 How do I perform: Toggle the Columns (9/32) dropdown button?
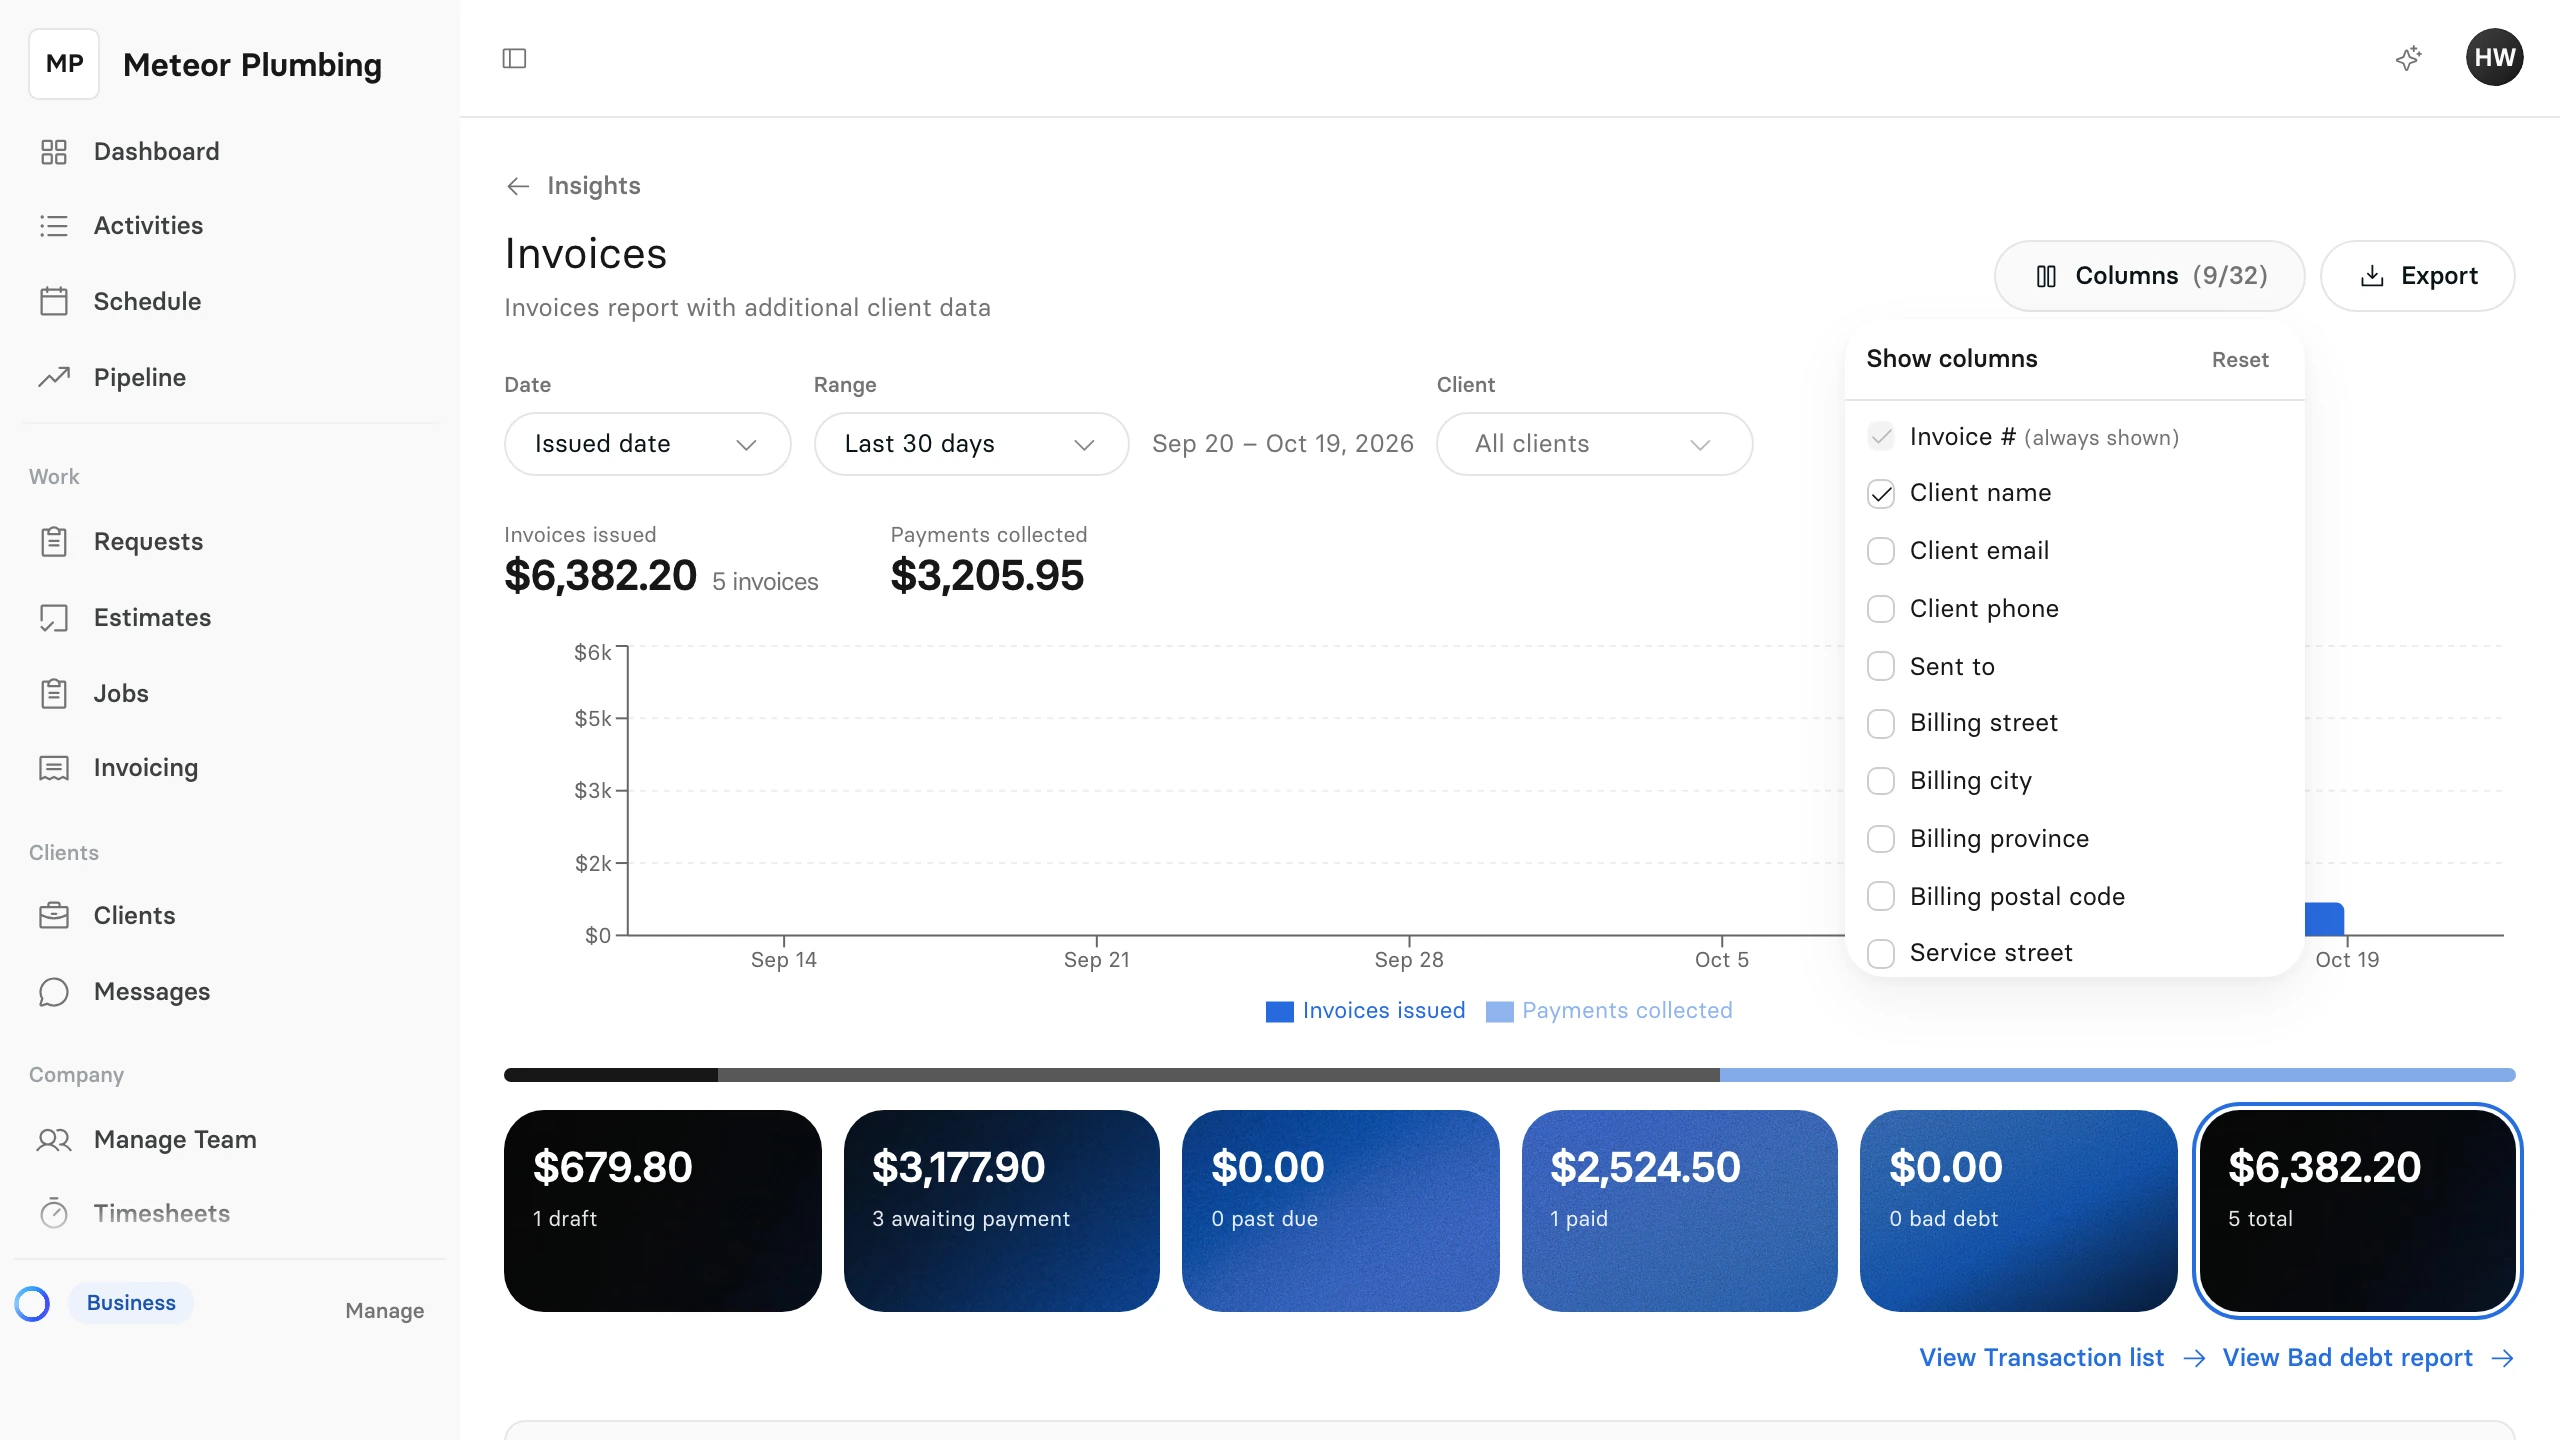tap(2149, 276)
